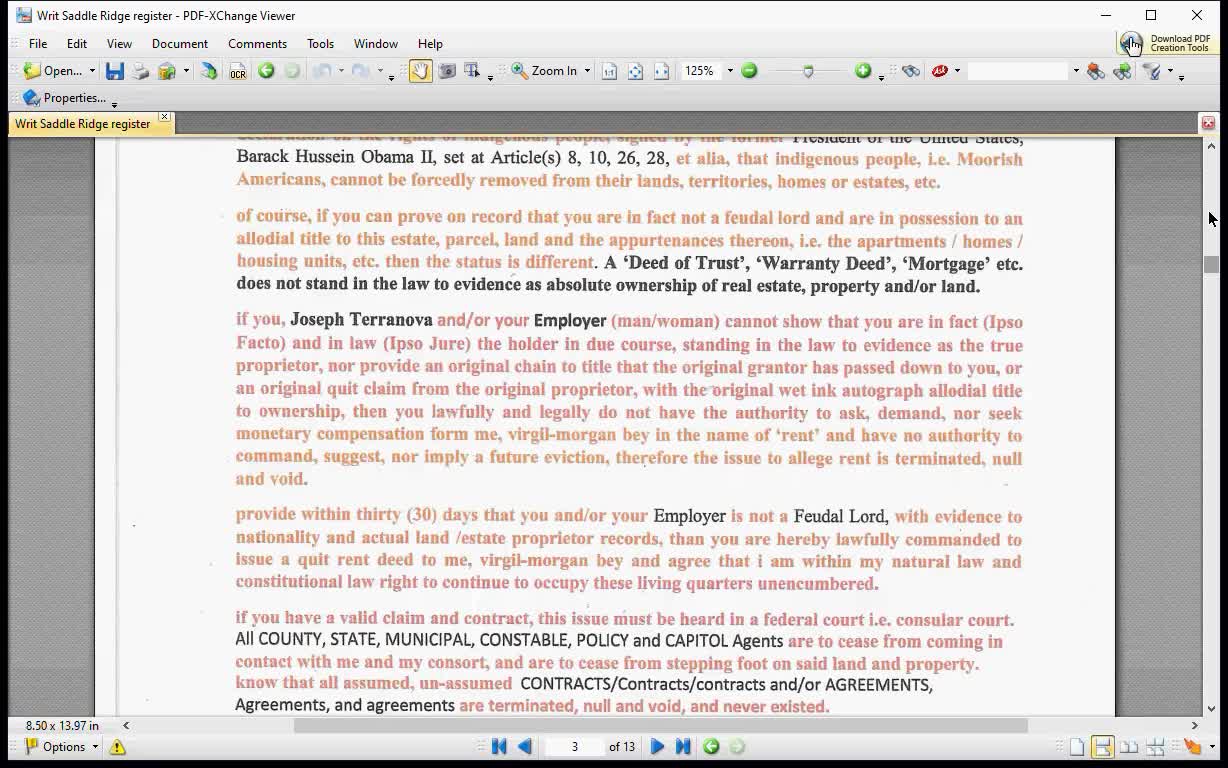This screenshot has width=1228, height=768.
Task: Click the 125% zoom level field
Action: pyautogui.click(x=700, y=71)
